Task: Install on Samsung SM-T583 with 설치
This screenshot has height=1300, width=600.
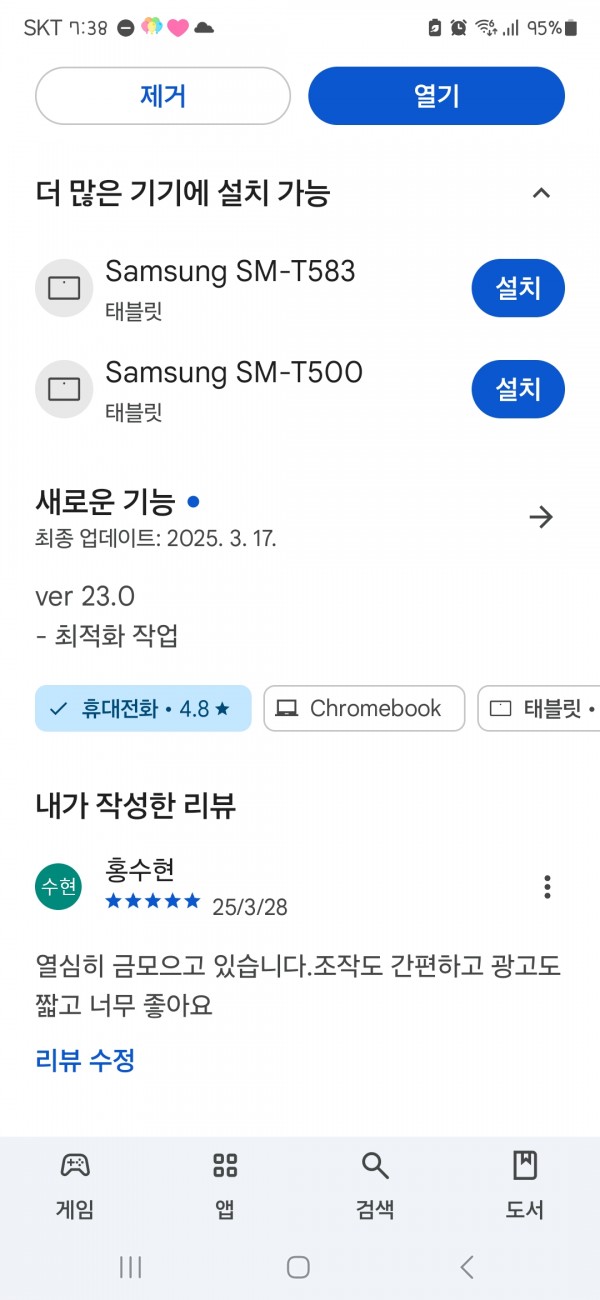Action: click(x=518, y=288)
